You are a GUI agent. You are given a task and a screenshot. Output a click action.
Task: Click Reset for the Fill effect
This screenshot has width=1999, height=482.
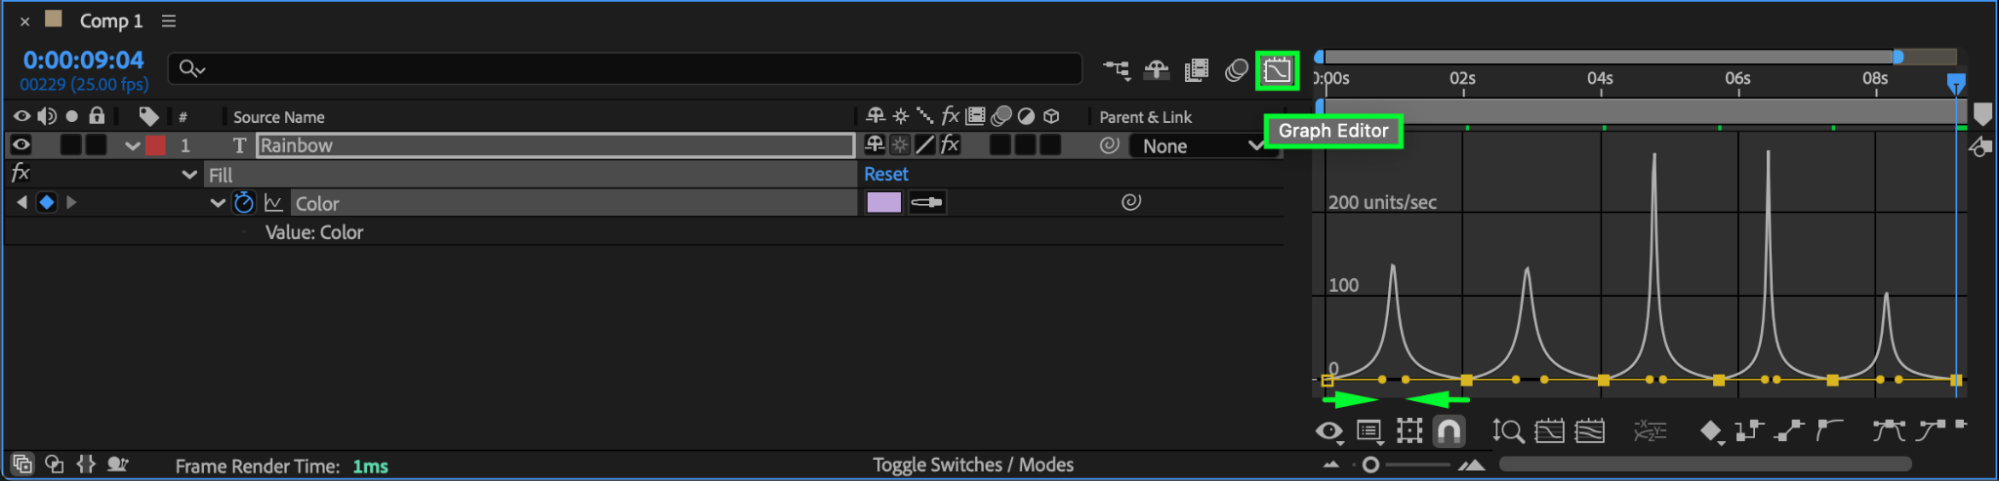point(885,174)
